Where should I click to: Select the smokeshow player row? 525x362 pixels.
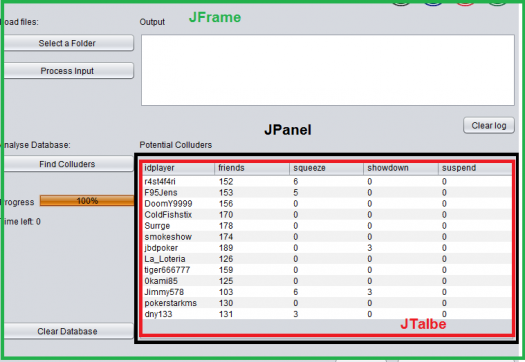[x=327, y=237]
